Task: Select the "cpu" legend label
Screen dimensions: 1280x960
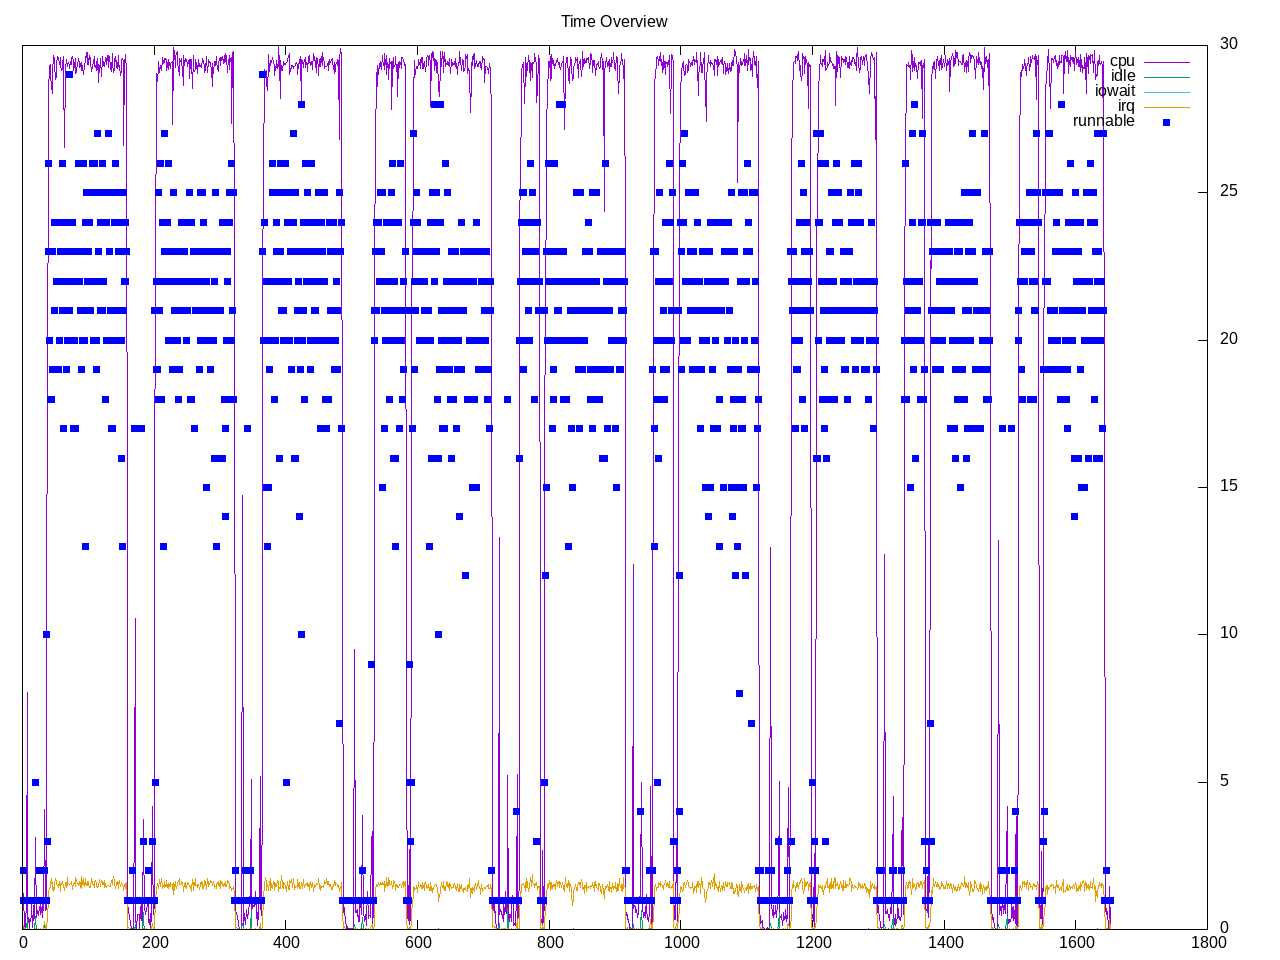Action: [1122, 61]
